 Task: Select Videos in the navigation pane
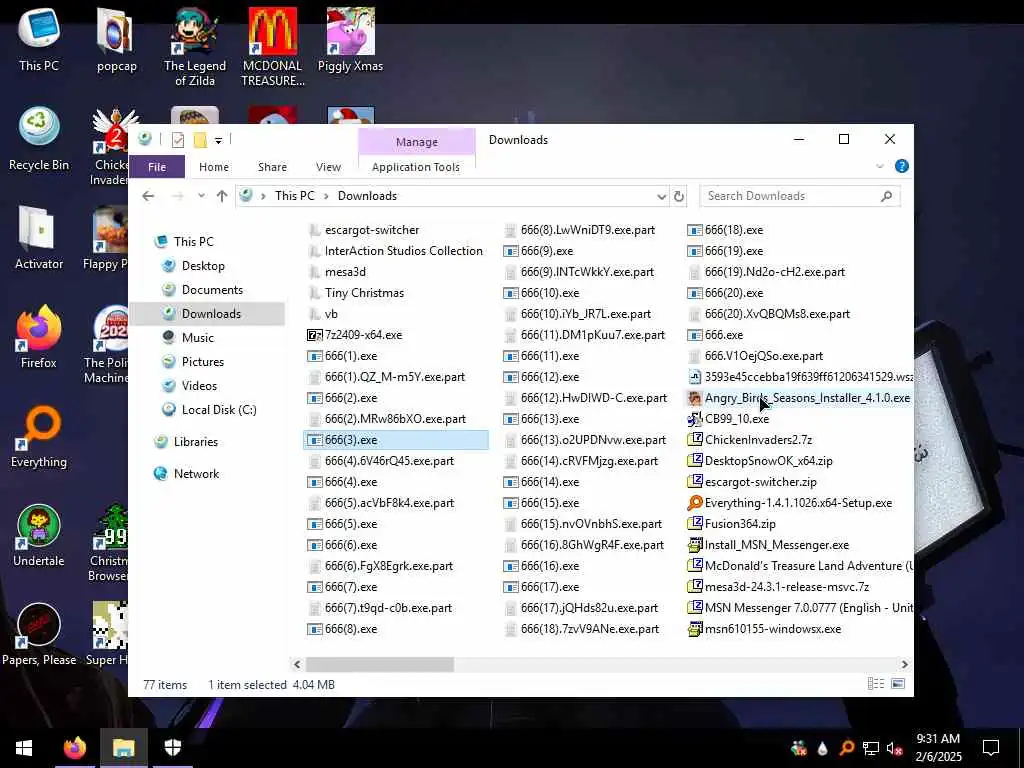pyautogui.click(x=199, y=386)
